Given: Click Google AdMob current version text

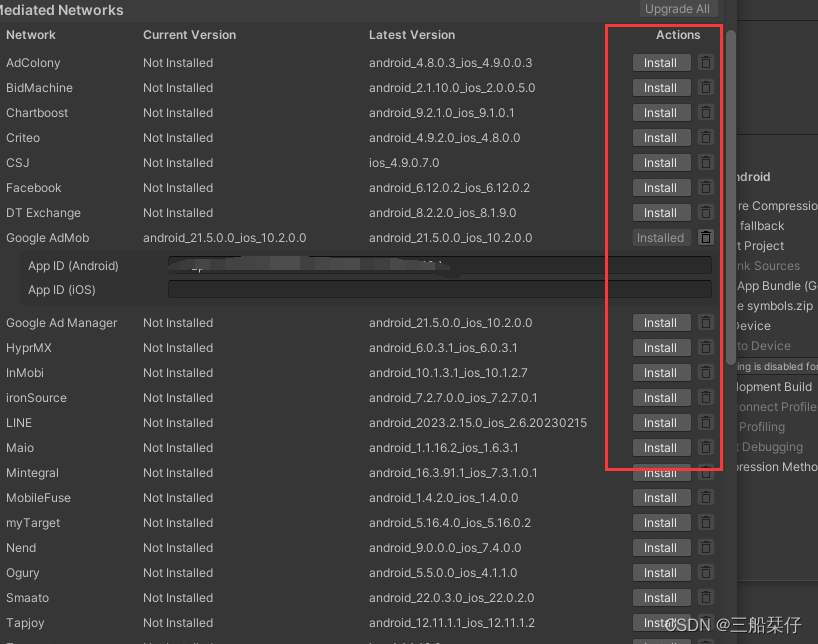Looking at the screenshot, I should (224, 238).
